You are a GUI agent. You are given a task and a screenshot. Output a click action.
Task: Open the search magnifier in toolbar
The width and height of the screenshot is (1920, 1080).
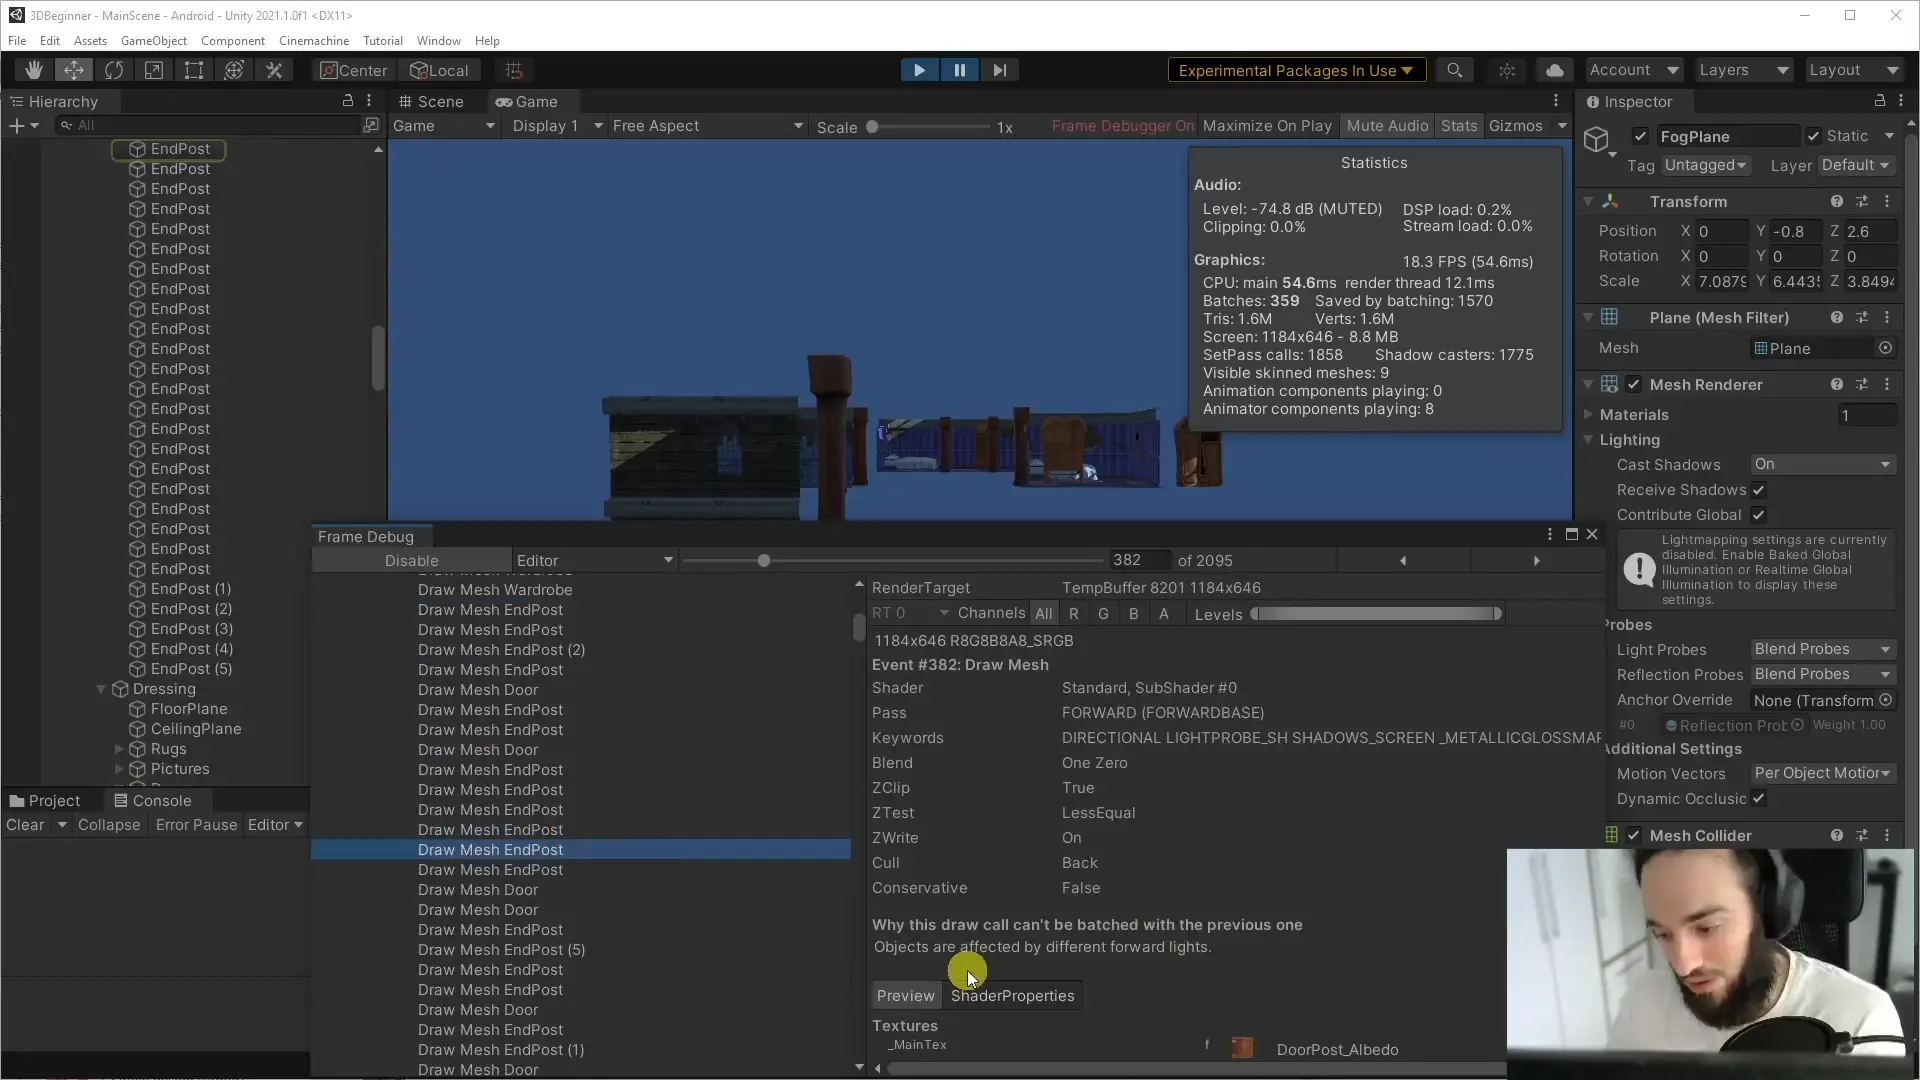pos(1454,70)
